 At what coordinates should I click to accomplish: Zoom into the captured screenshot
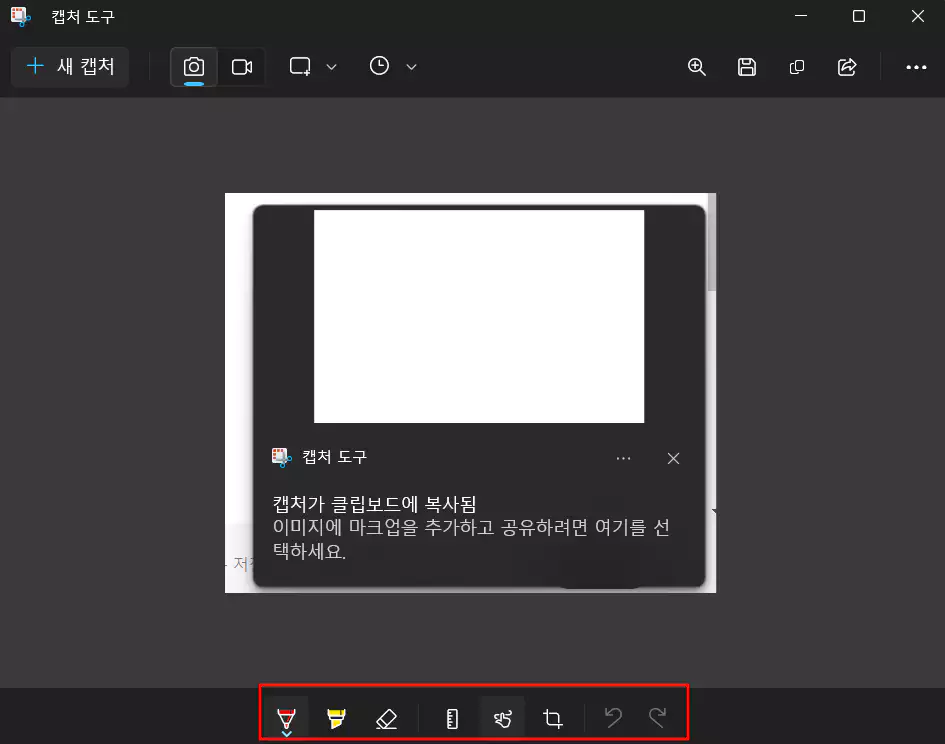coord(697,67)
